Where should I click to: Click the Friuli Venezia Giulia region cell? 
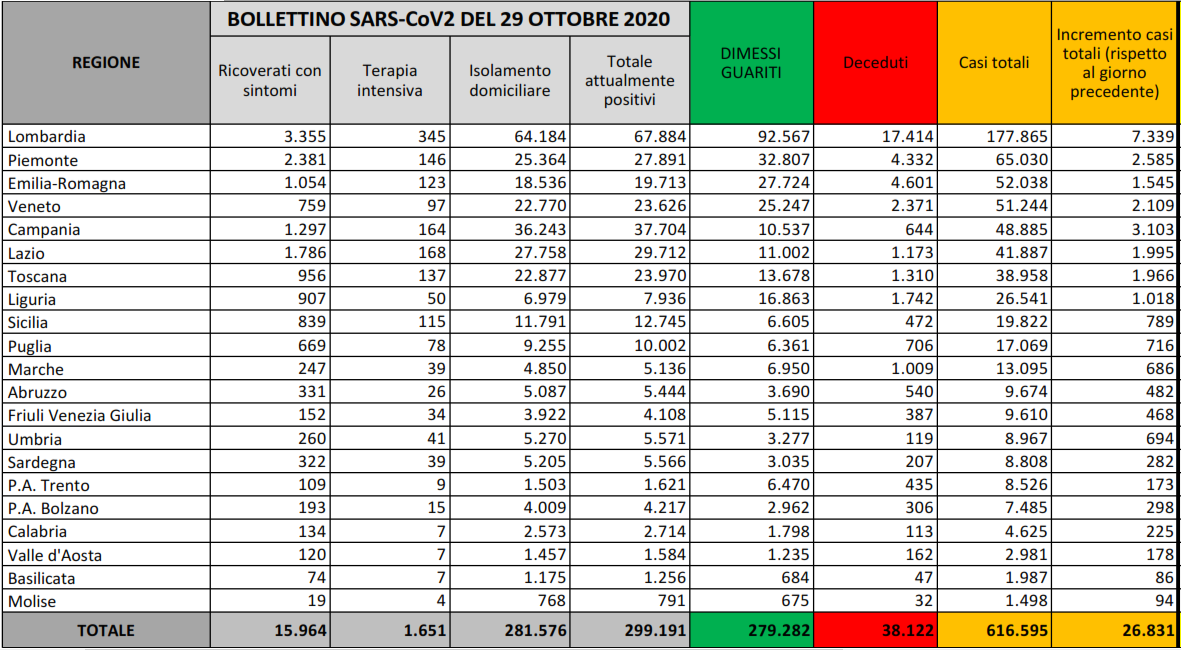coord(79,416)
